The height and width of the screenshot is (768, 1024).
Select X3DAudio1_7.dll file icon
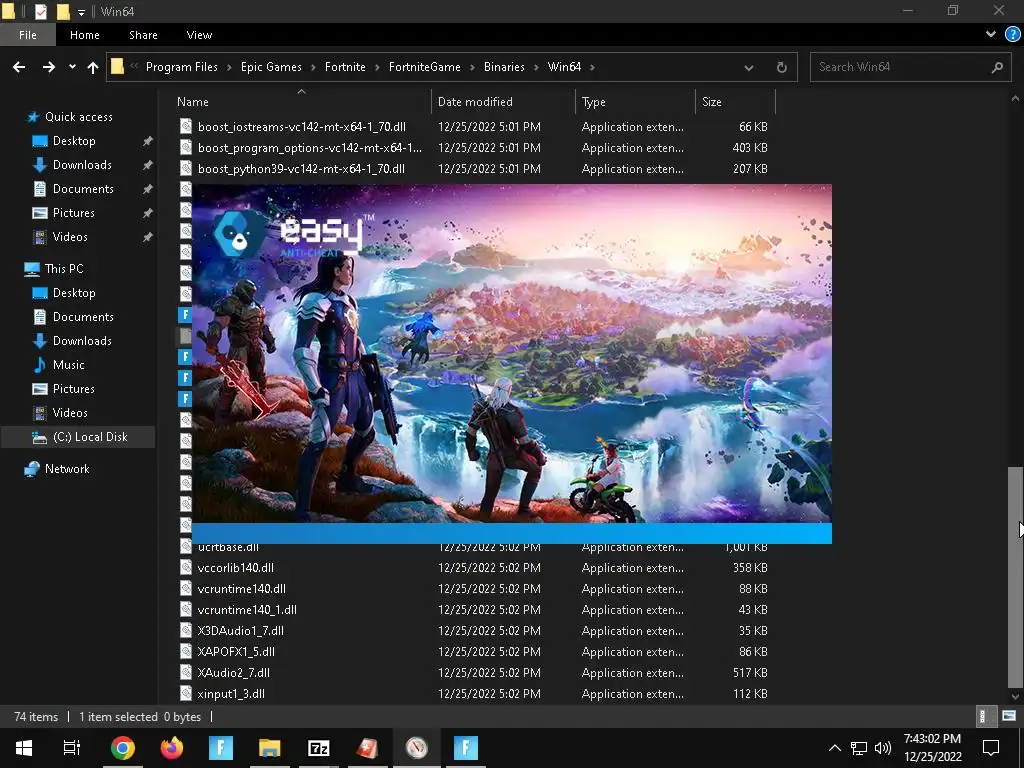tap(185, 630)
